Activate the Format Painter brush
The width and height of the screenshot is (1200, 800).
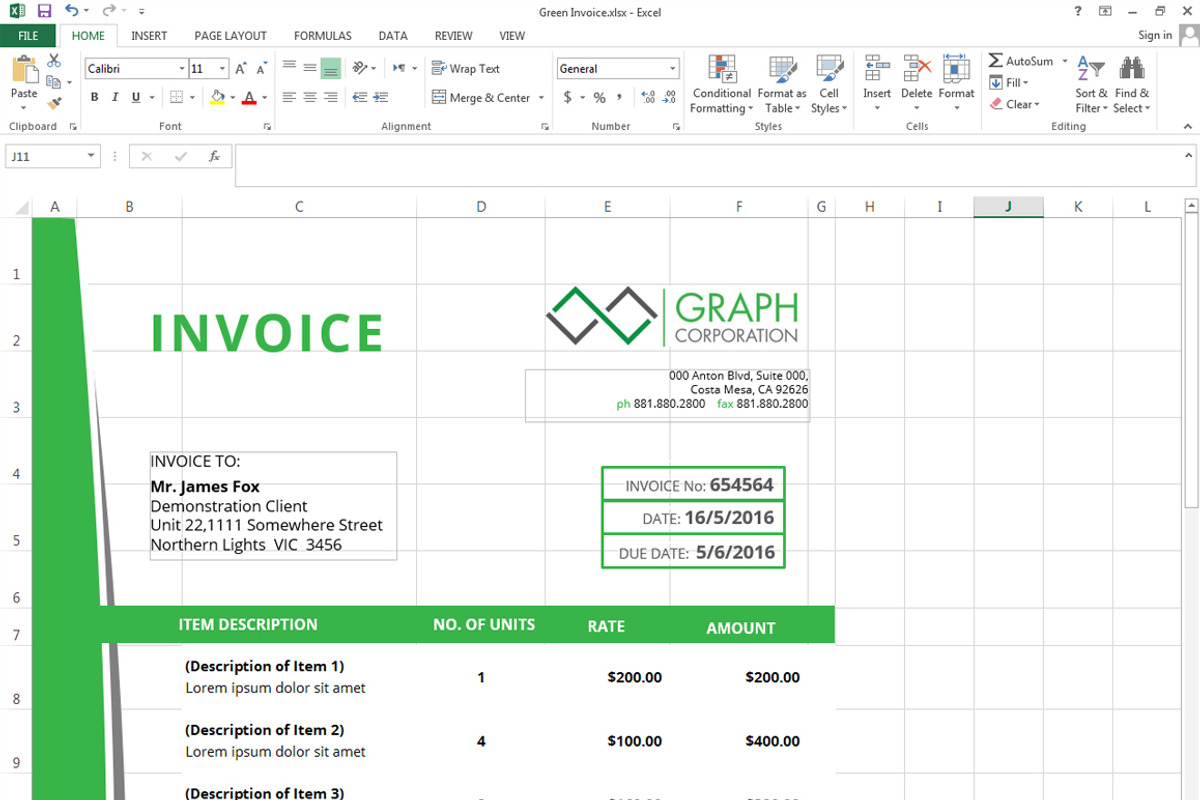click(x=54, y=102)
